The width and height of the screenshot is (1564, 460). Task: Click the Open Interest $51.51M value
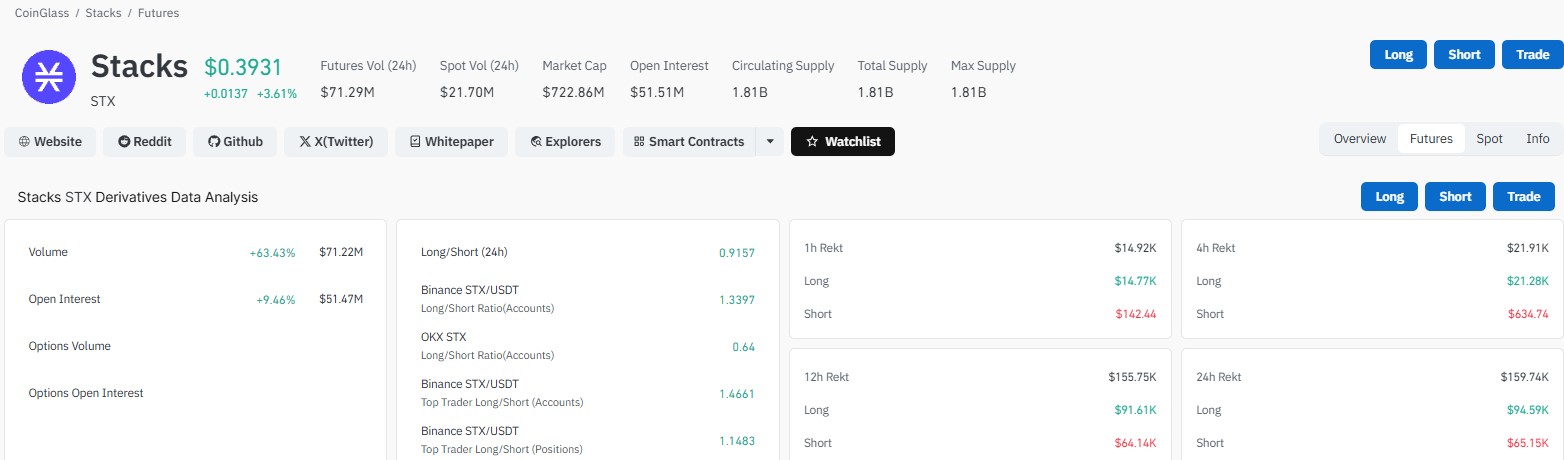pyautogui.click(x=657, y=92)
